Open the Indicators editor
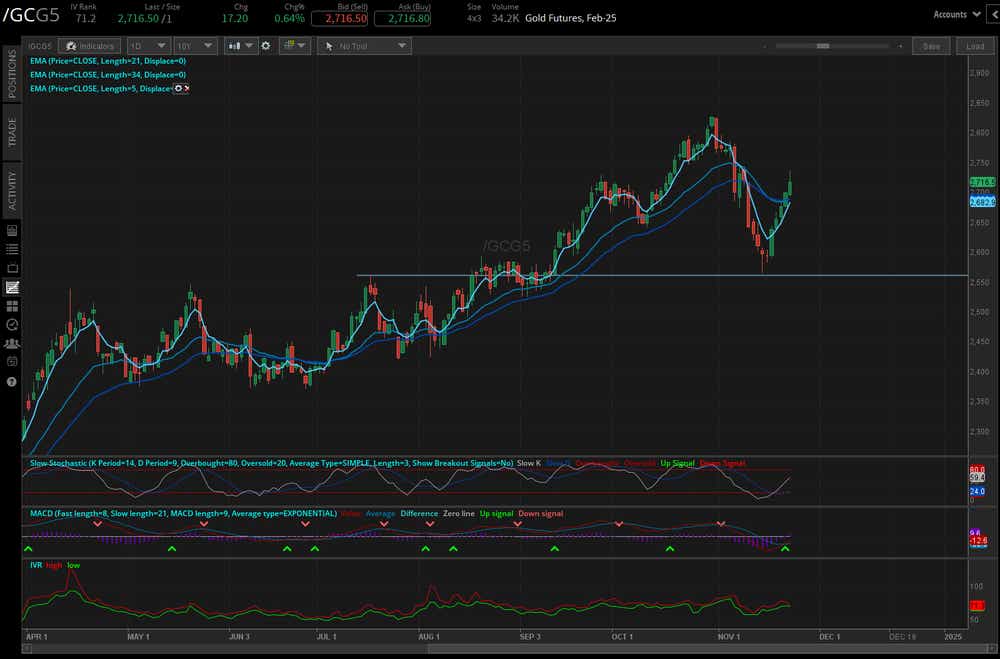This screenshot has width=1000, height=659. point(90,45)
